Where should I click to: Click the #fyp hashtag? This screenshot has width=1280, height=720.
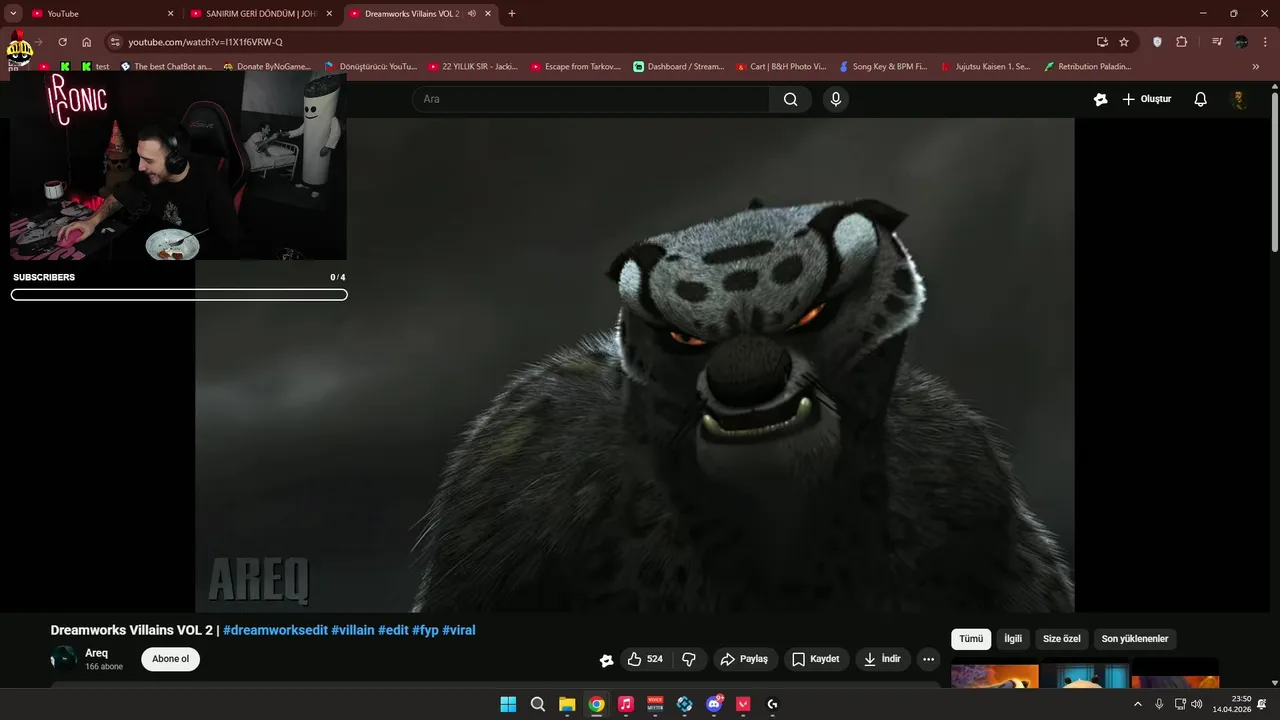point(425,631)
